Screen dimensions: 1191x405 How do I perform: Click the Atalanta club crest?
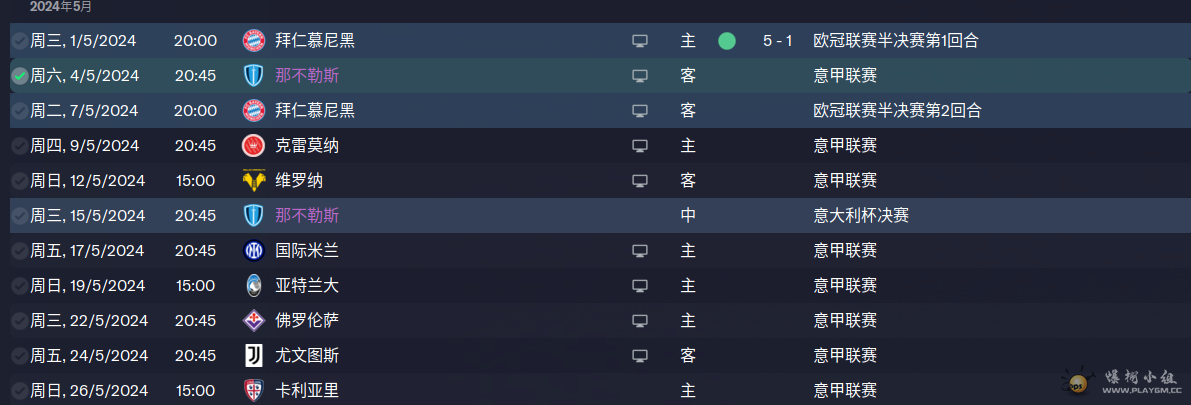(253, 286)
